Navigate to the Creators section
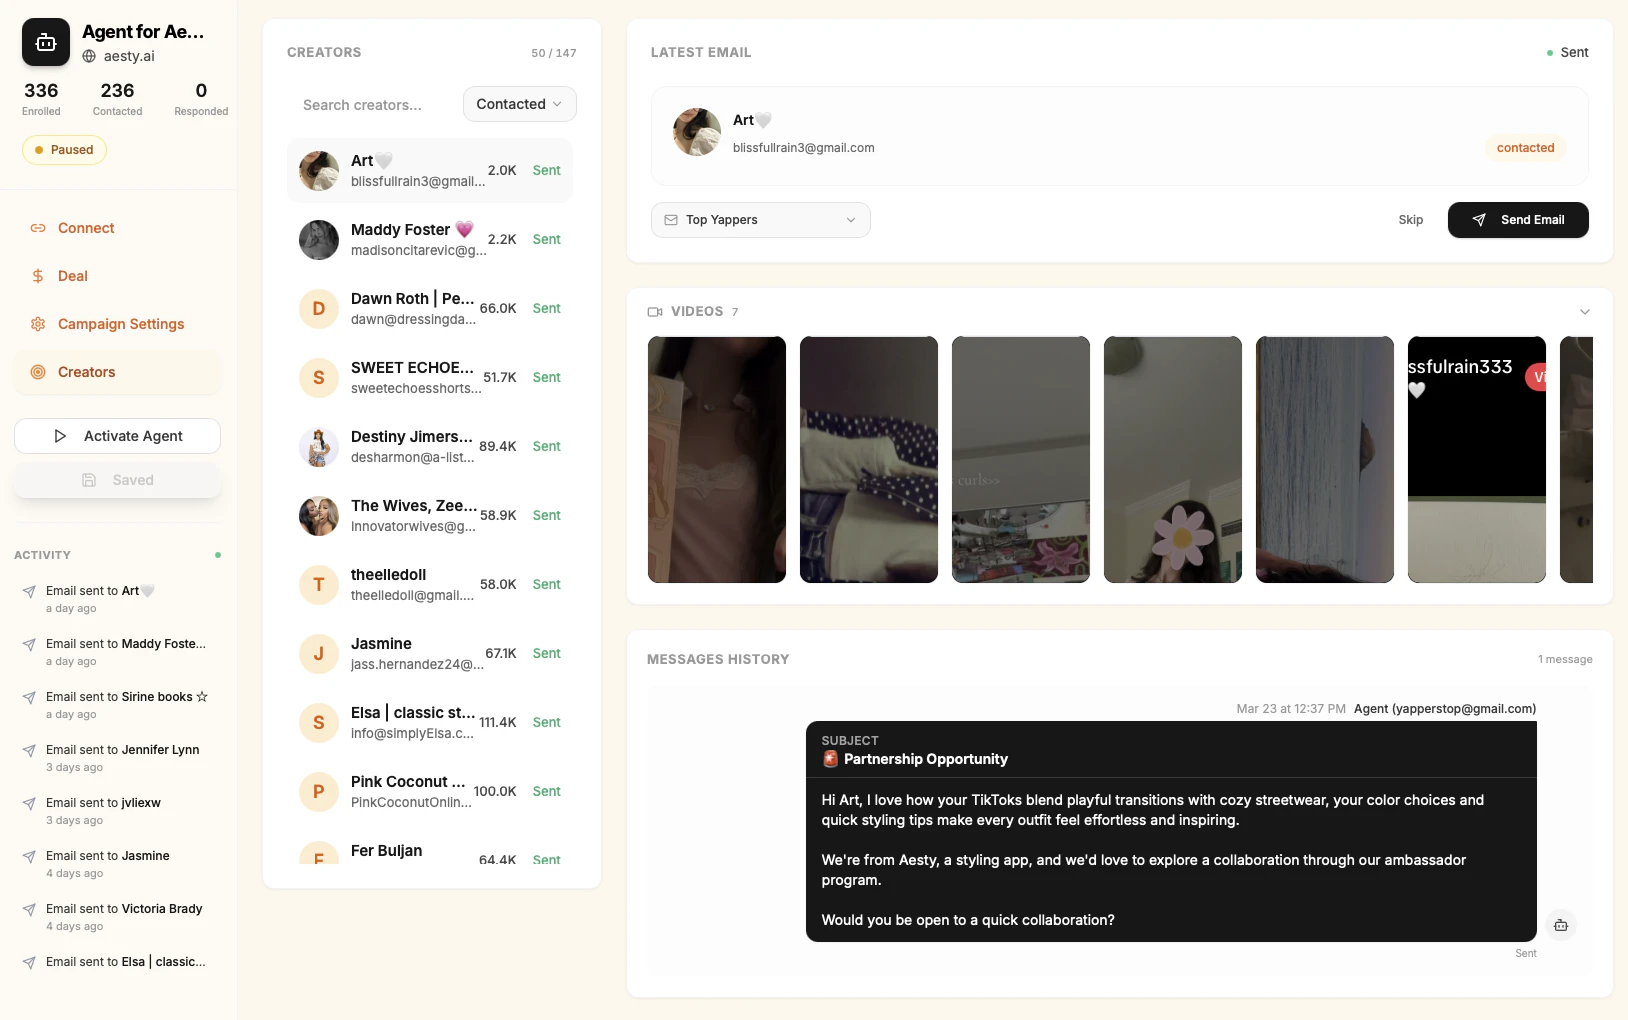Viewport: 1628px width, 1020px height. 85,372
